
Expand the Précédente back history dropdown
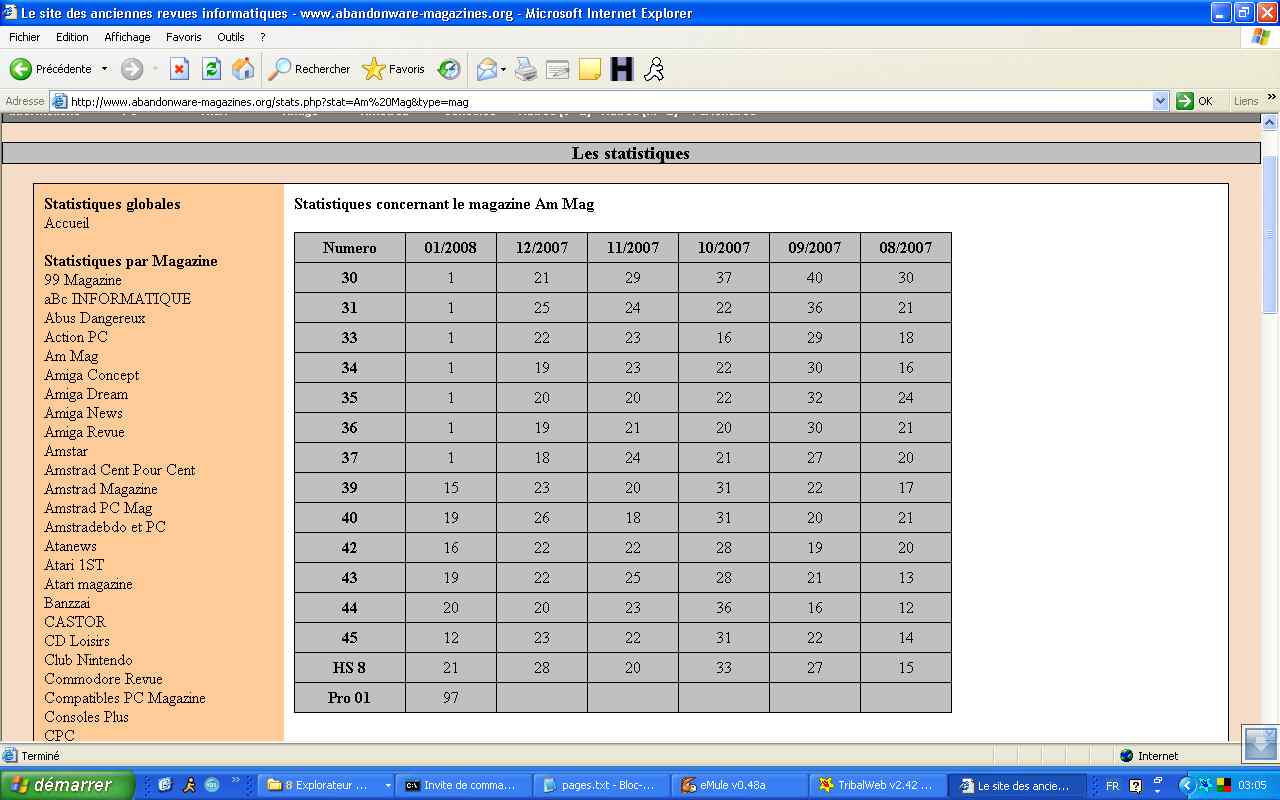(104, 69)
